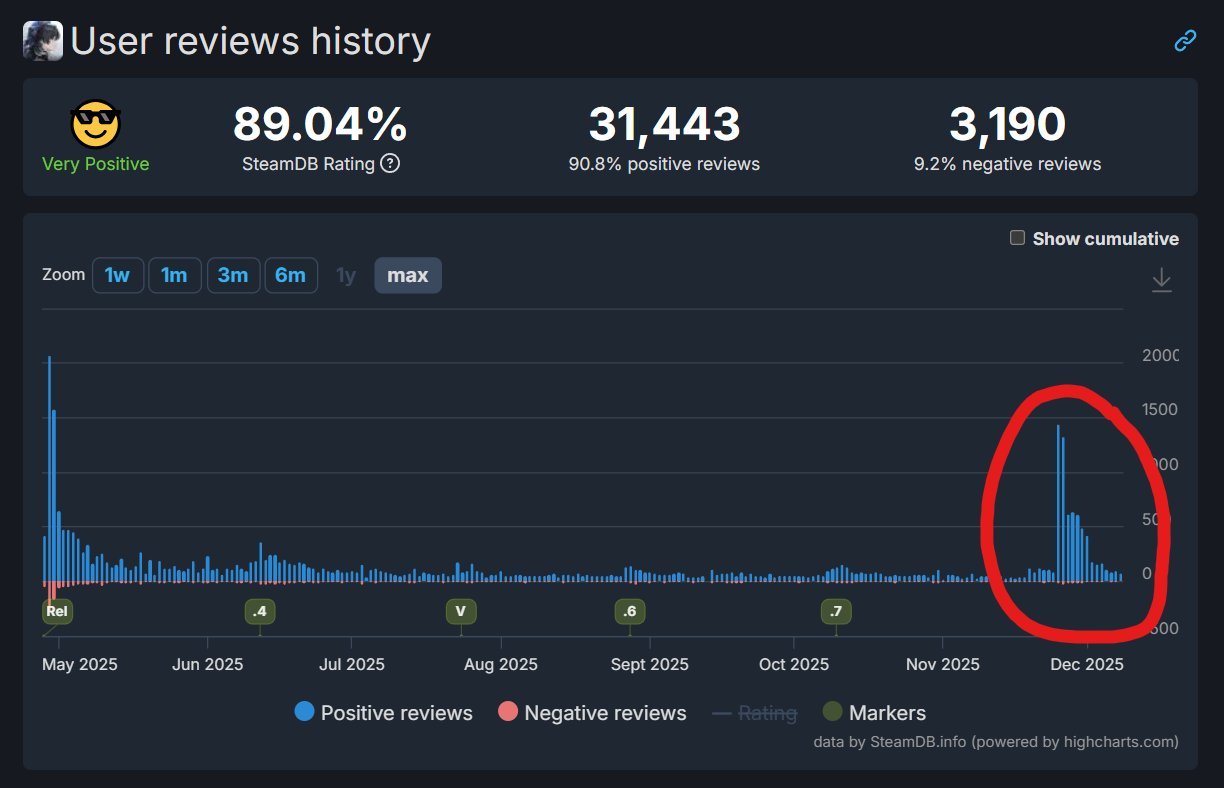The height and width of the screenshot is (788, 1224).
Task: Click the tallest release-day bar in May
Action: (x=49, y=468)
